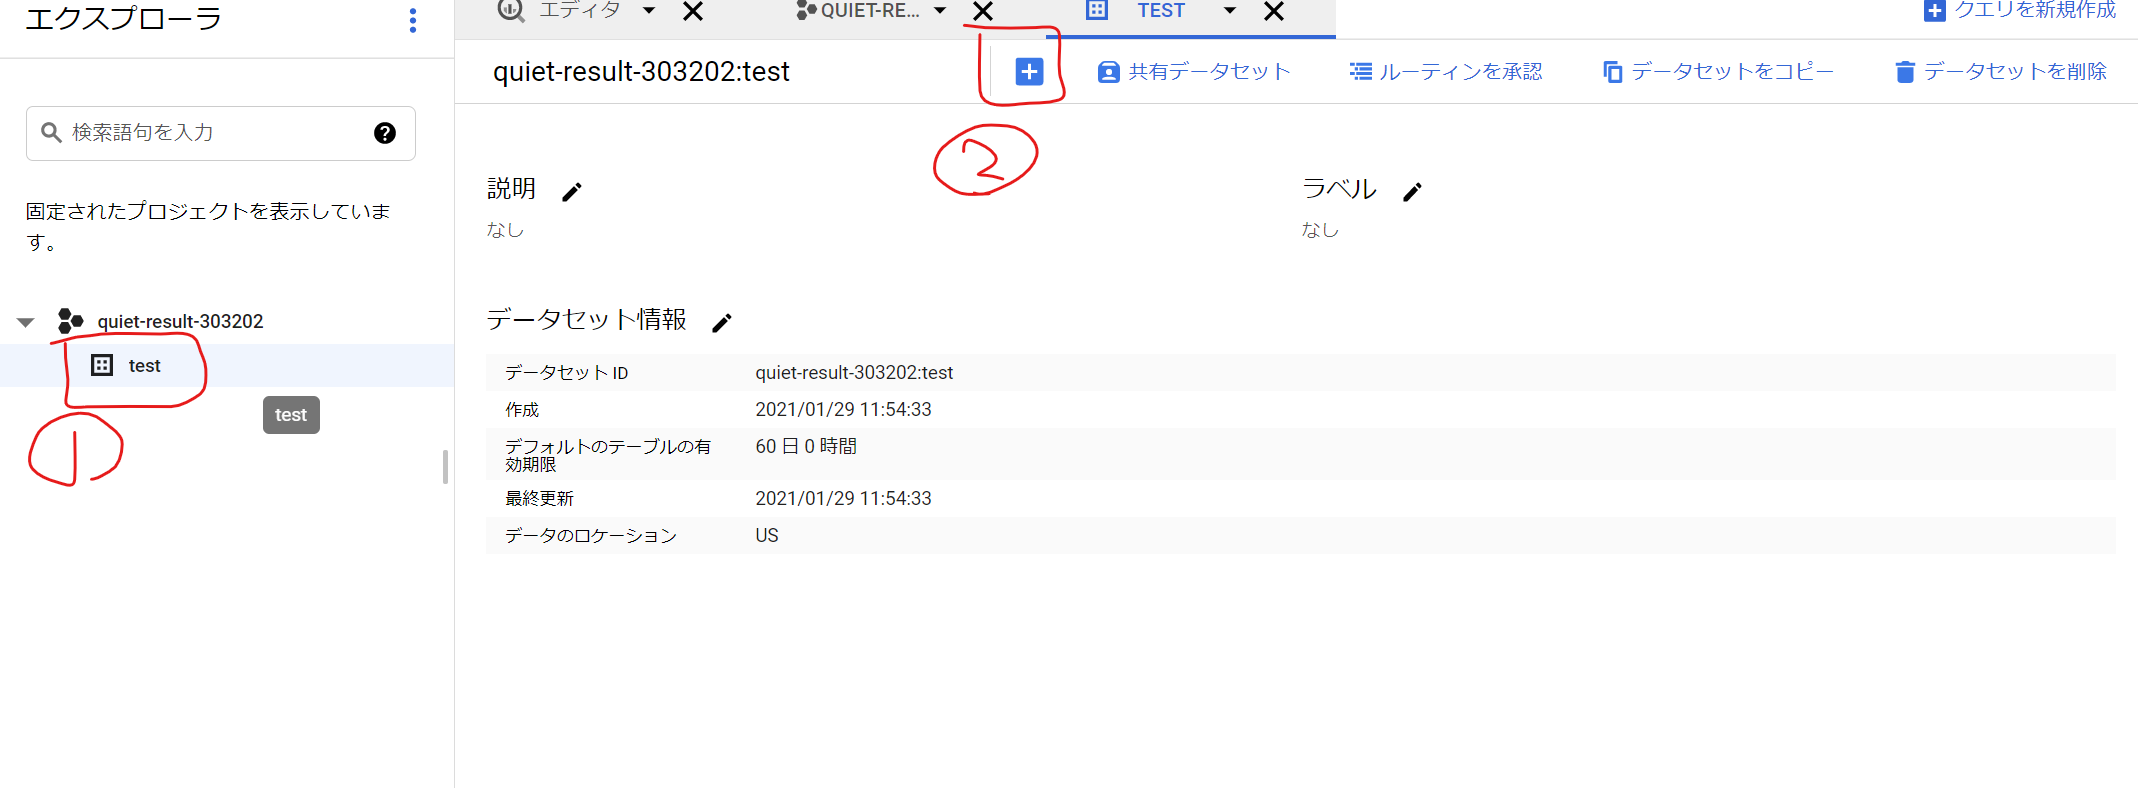2138x788 pixels.
Task: Click the search help question mark icon
Action: pos(385,133)
